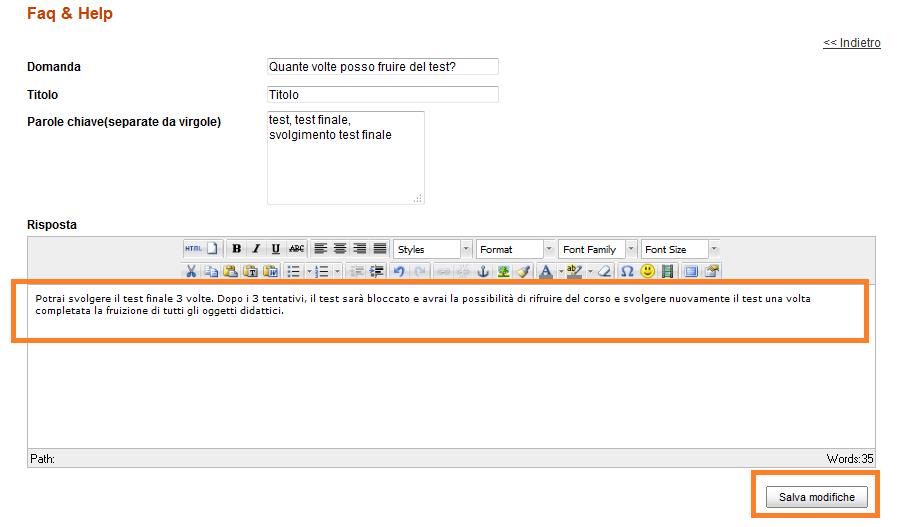The width and height of the screenshot is (904, 527).
Task: Open the Format dropdown
Action: (x=515, y=249)
